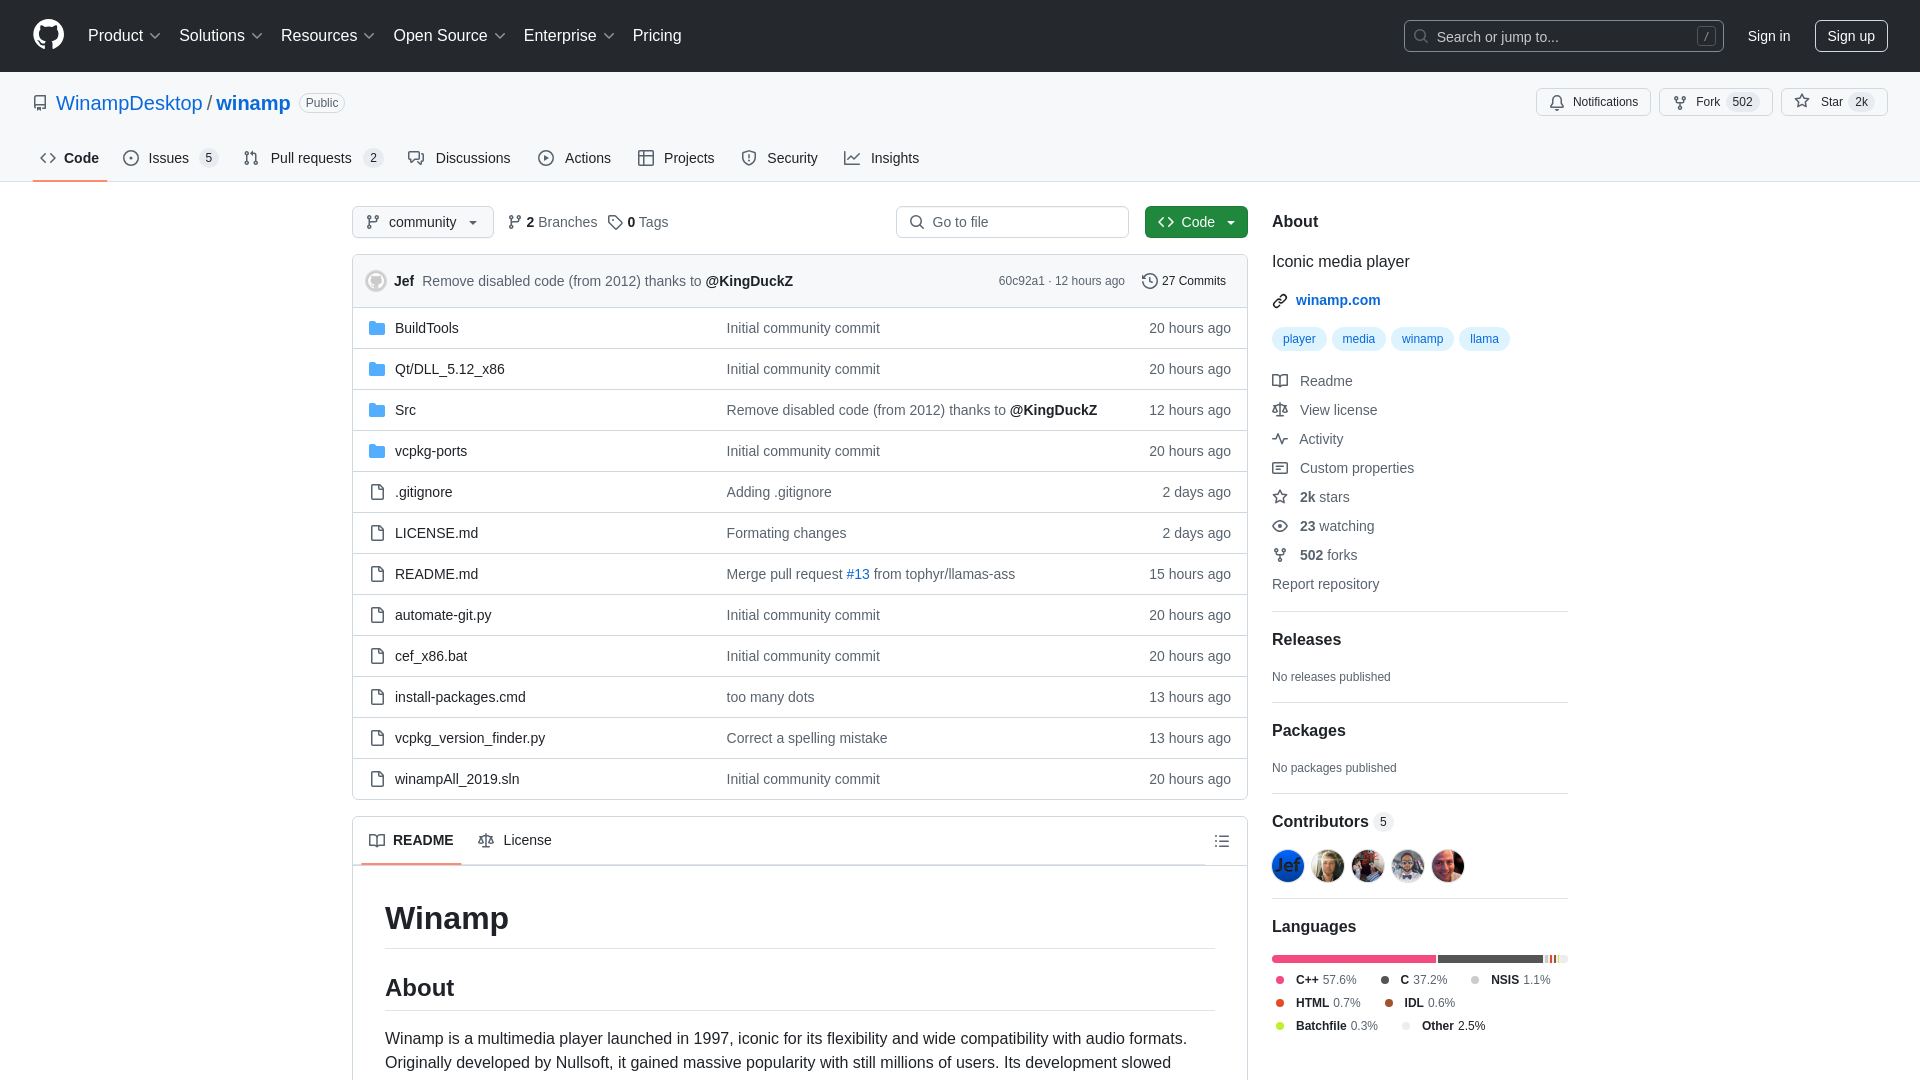Click the Security shield icon

pos(749,157)
